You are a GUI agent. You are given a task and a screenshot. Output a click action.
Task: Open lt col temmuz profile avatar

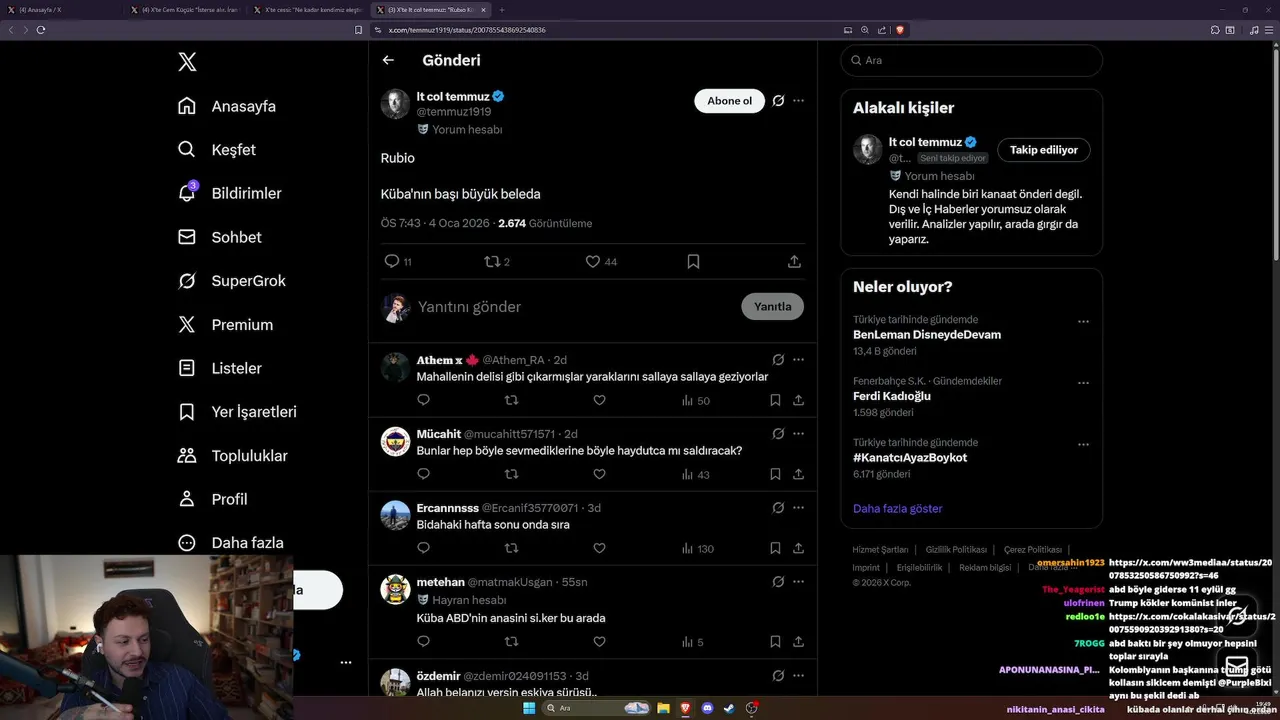pos(395,104)
